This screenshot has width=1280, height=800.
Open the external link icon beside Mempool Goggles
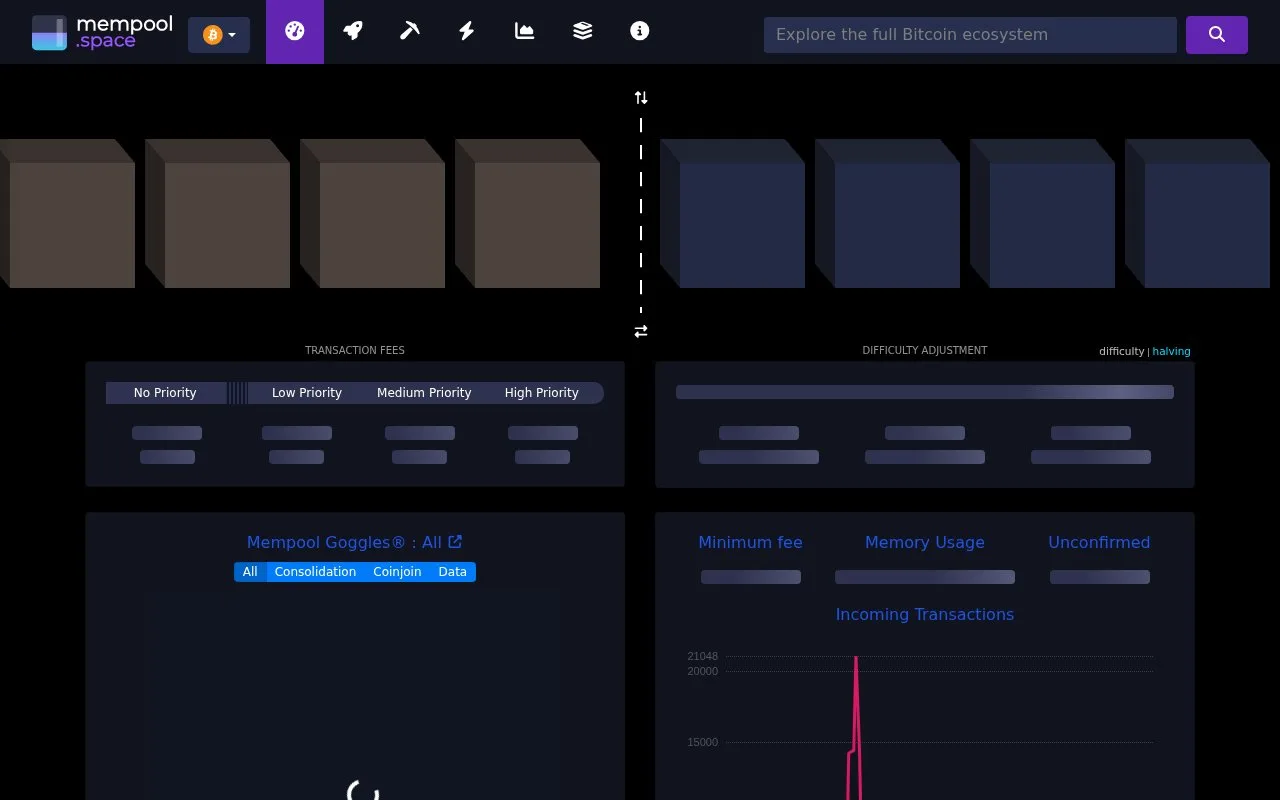coord(455,541)
